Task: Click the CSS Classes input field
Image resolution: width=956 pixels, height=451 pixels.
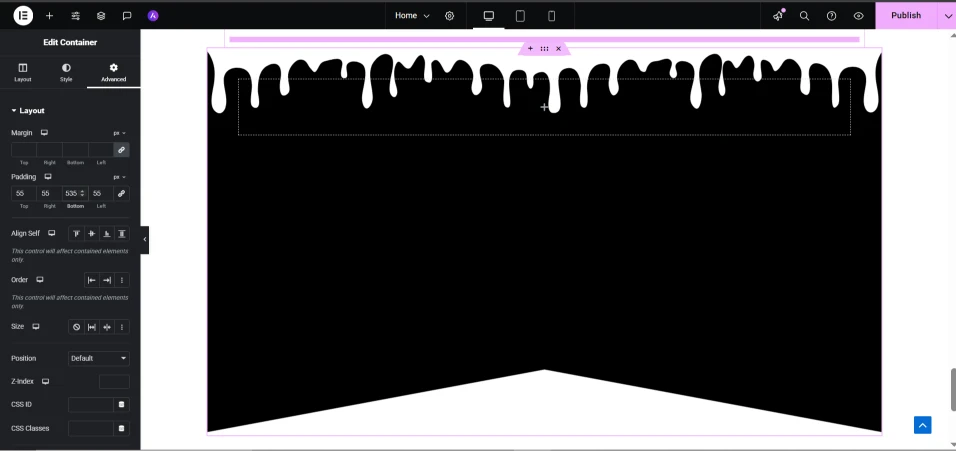Action: (x=91, y=428)
